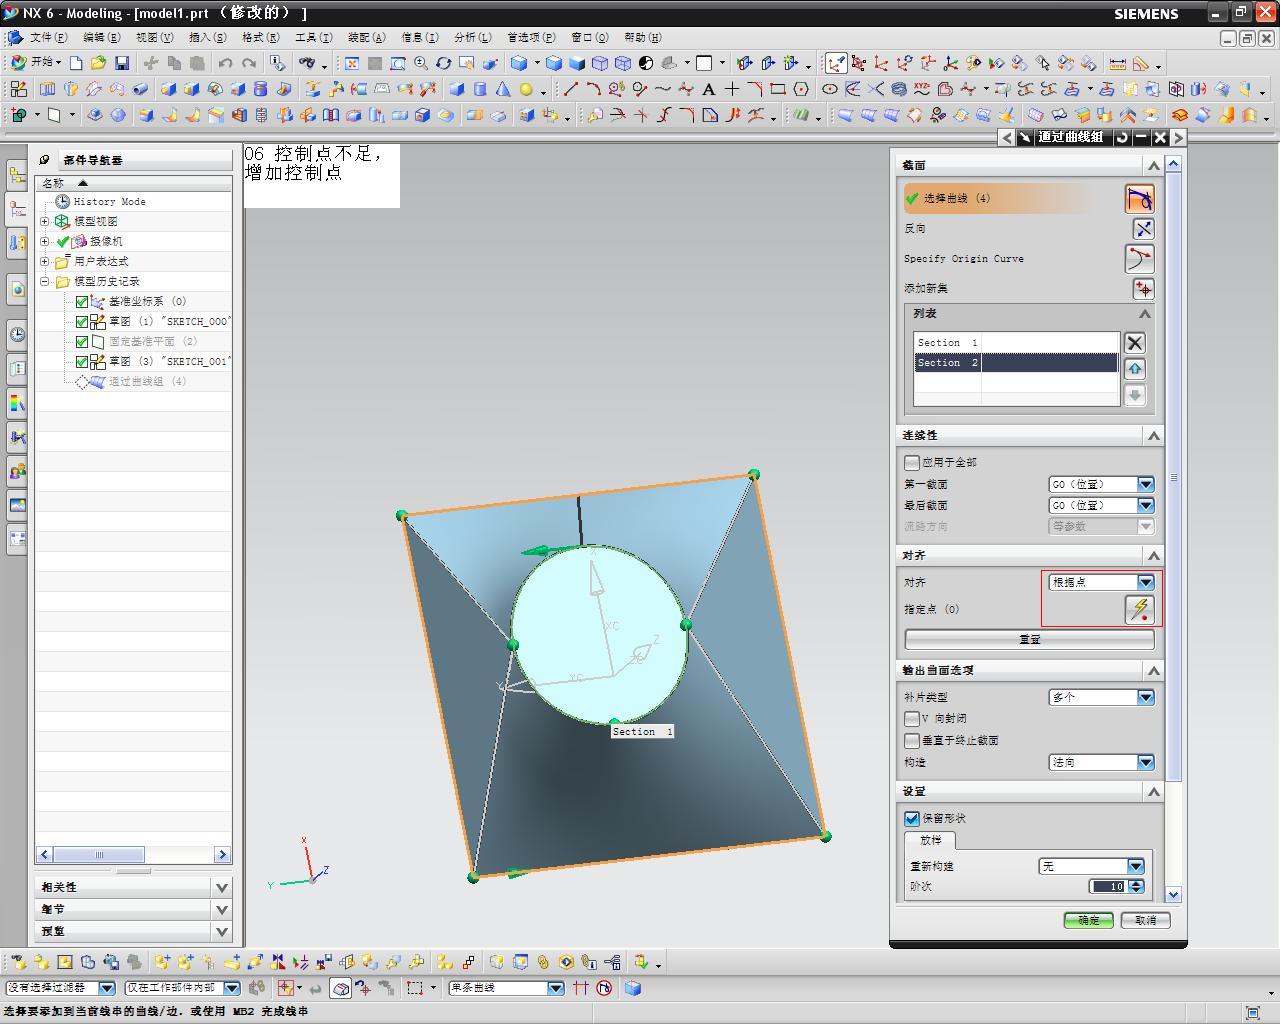Open the 文件(F) menu

coord(48,37)
